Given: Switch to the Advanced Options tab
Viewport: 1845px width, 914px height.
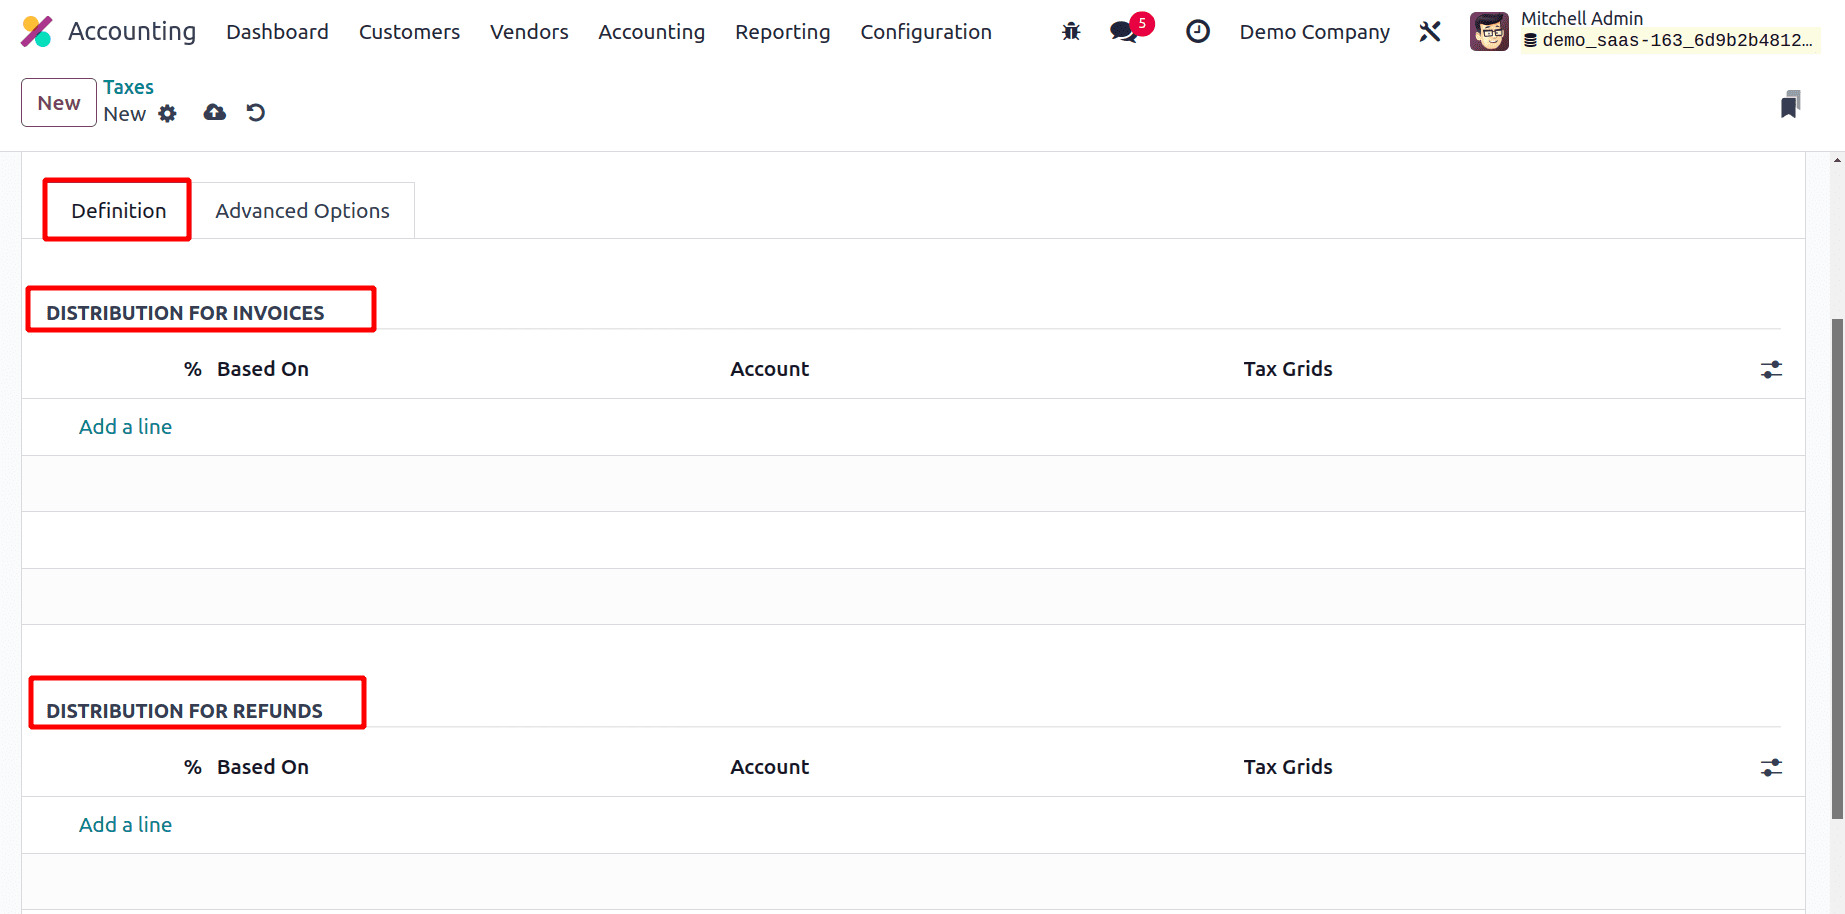Looking at the screenshot, I should (x=302, y=211).
